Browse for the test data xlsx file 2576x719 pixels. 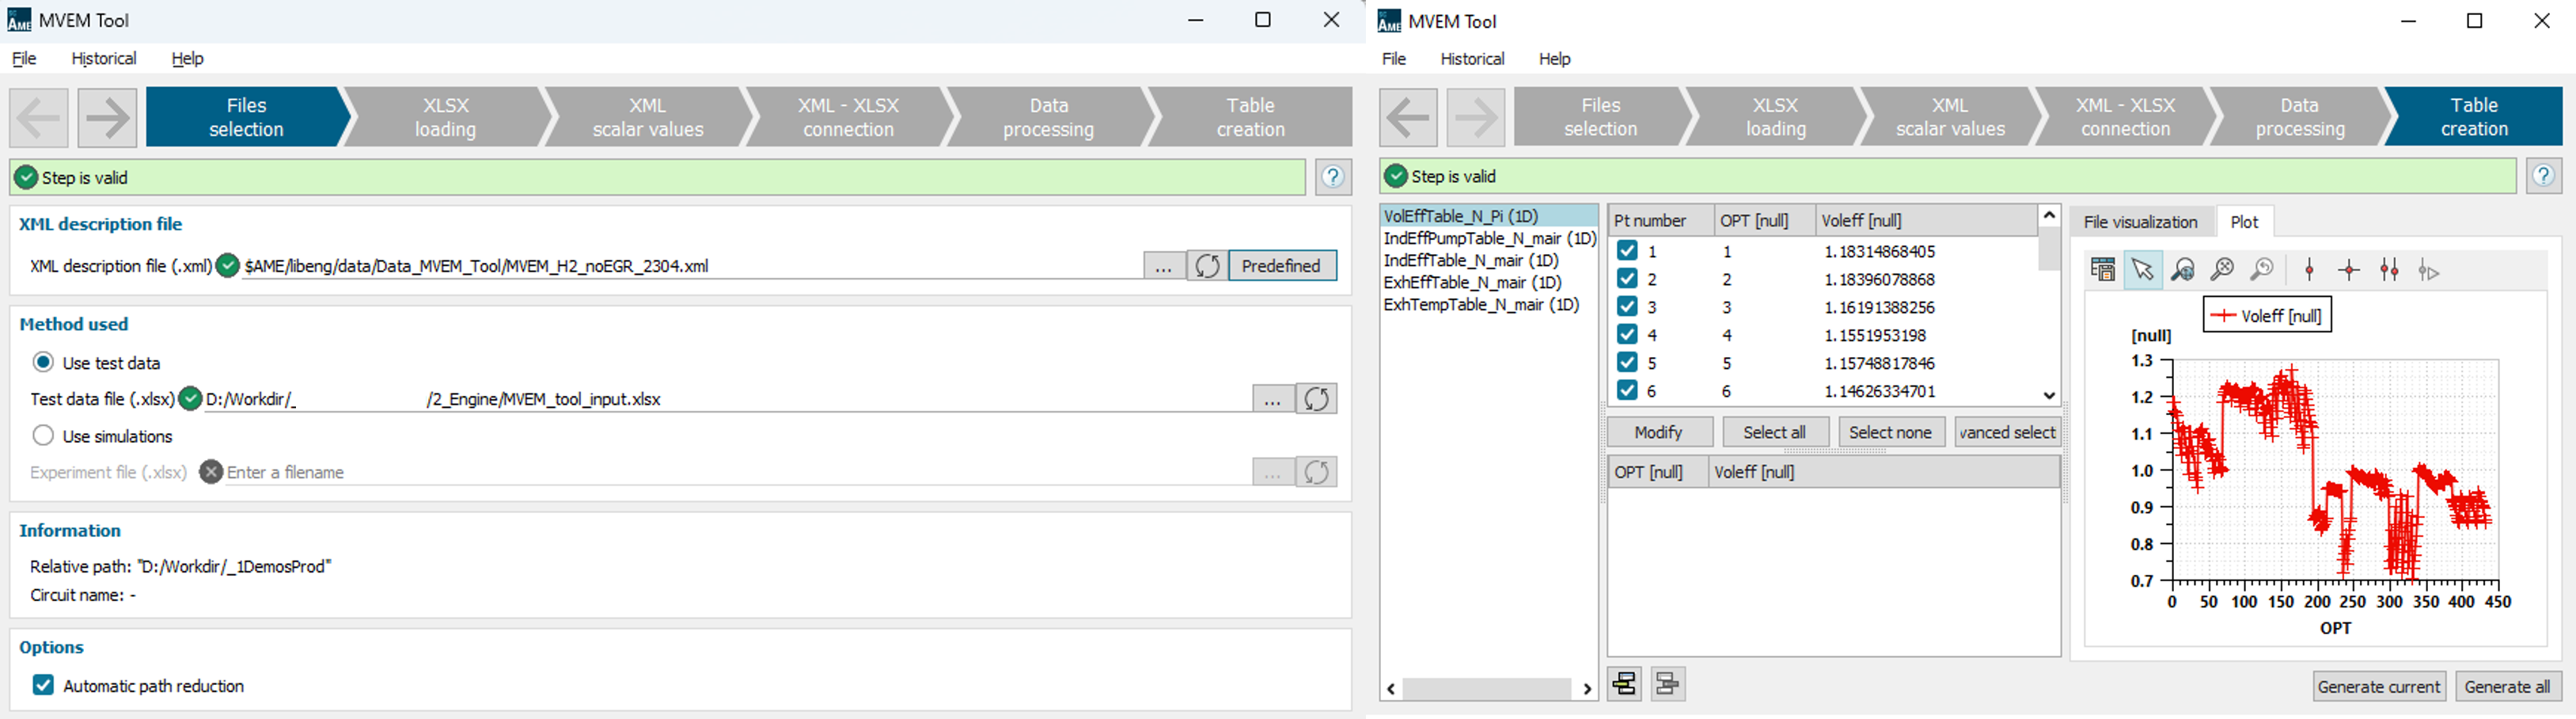1272,399
